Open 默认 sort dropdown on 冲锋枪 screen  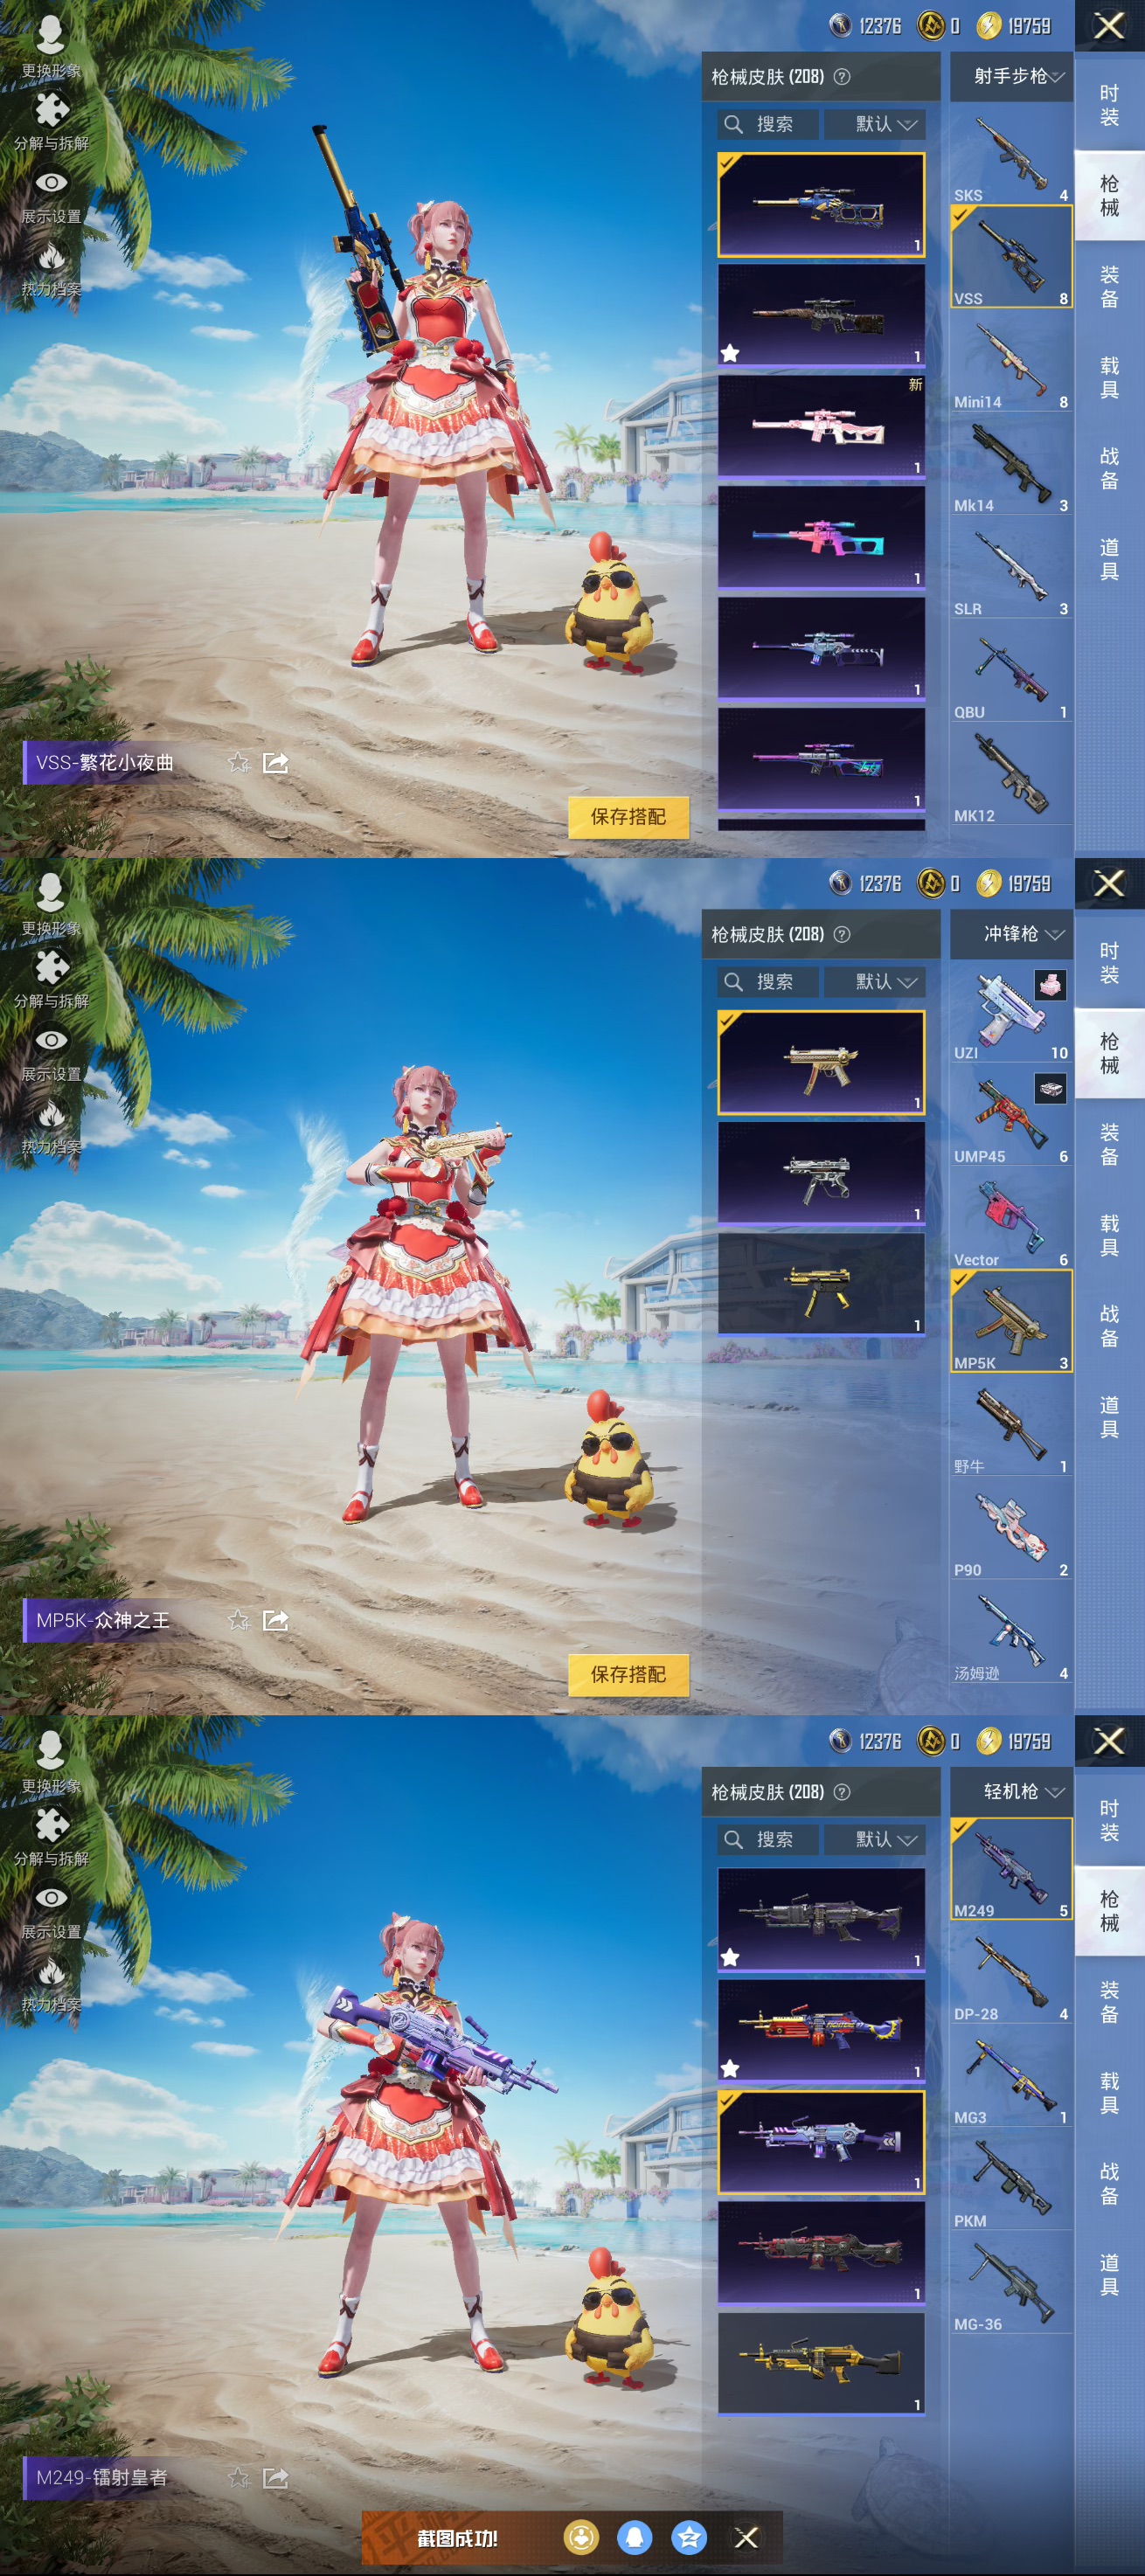(875, 982)
